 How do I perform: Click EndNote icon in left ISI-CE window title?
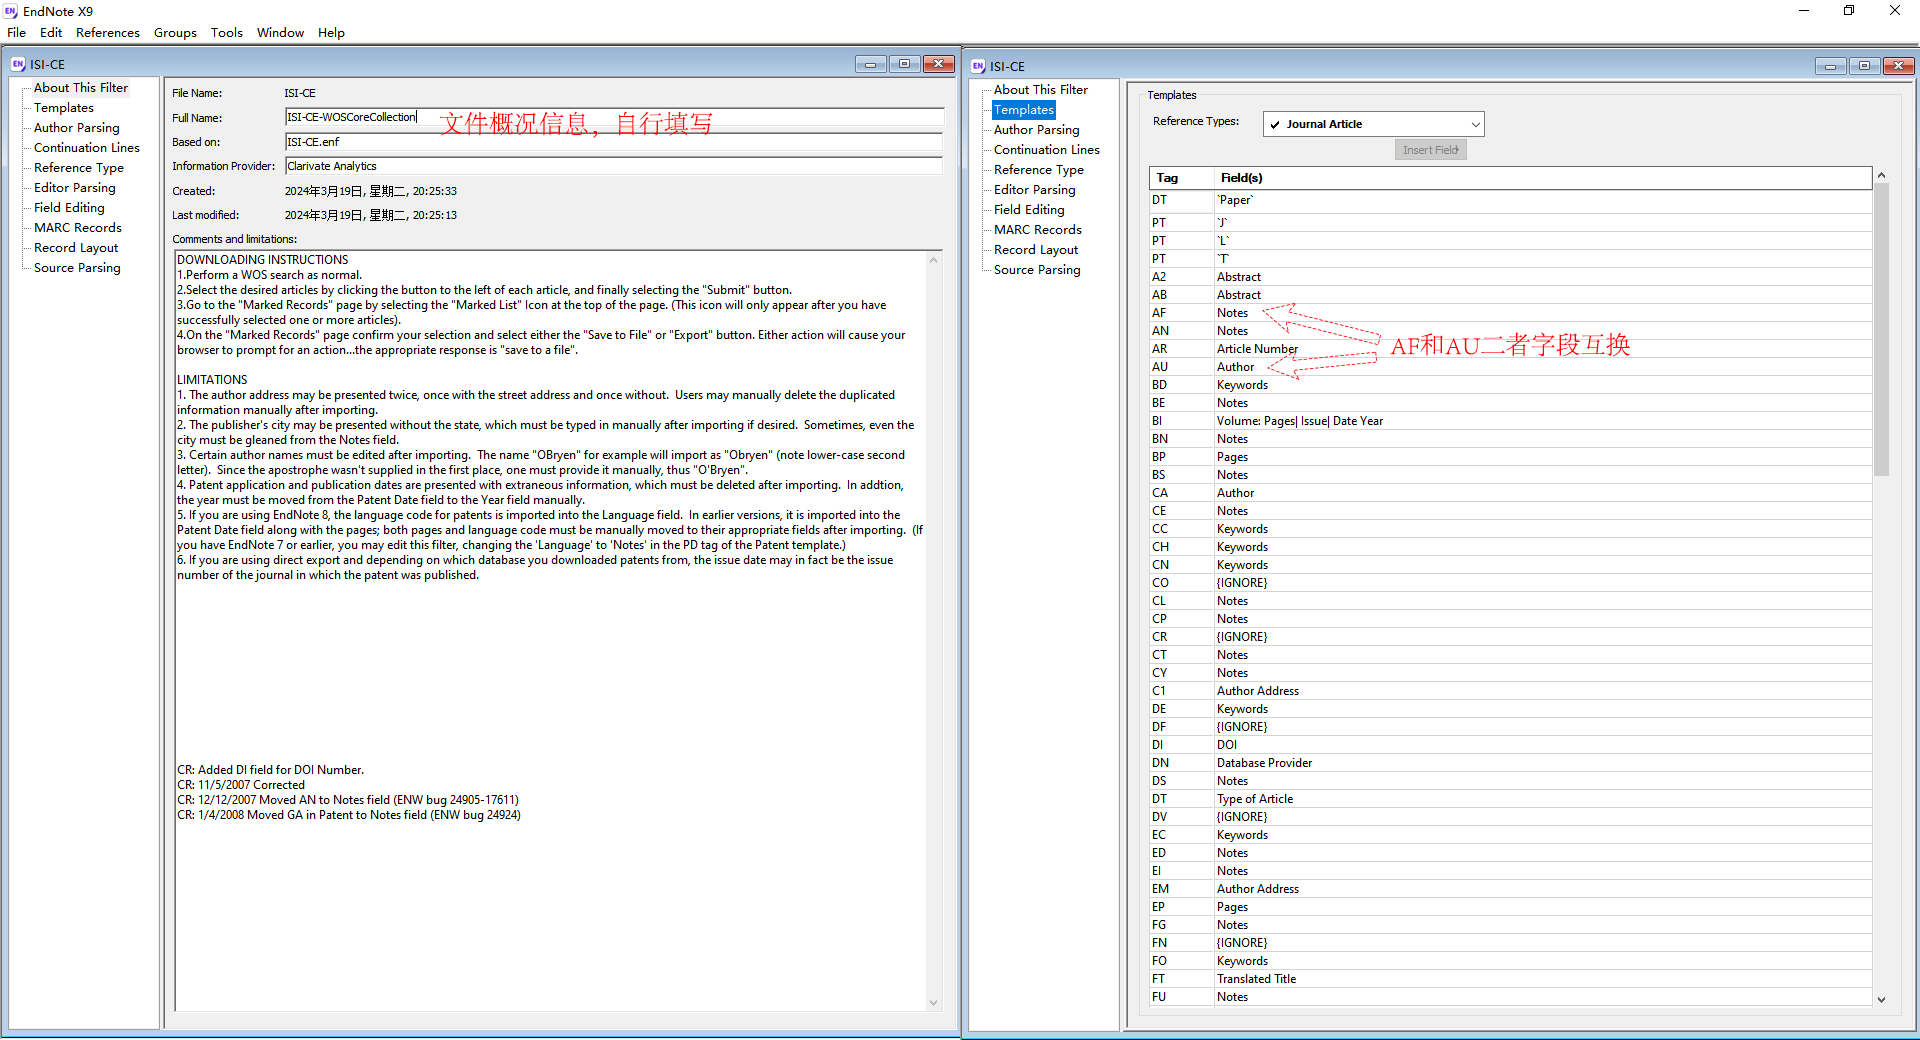coord(18,64)
